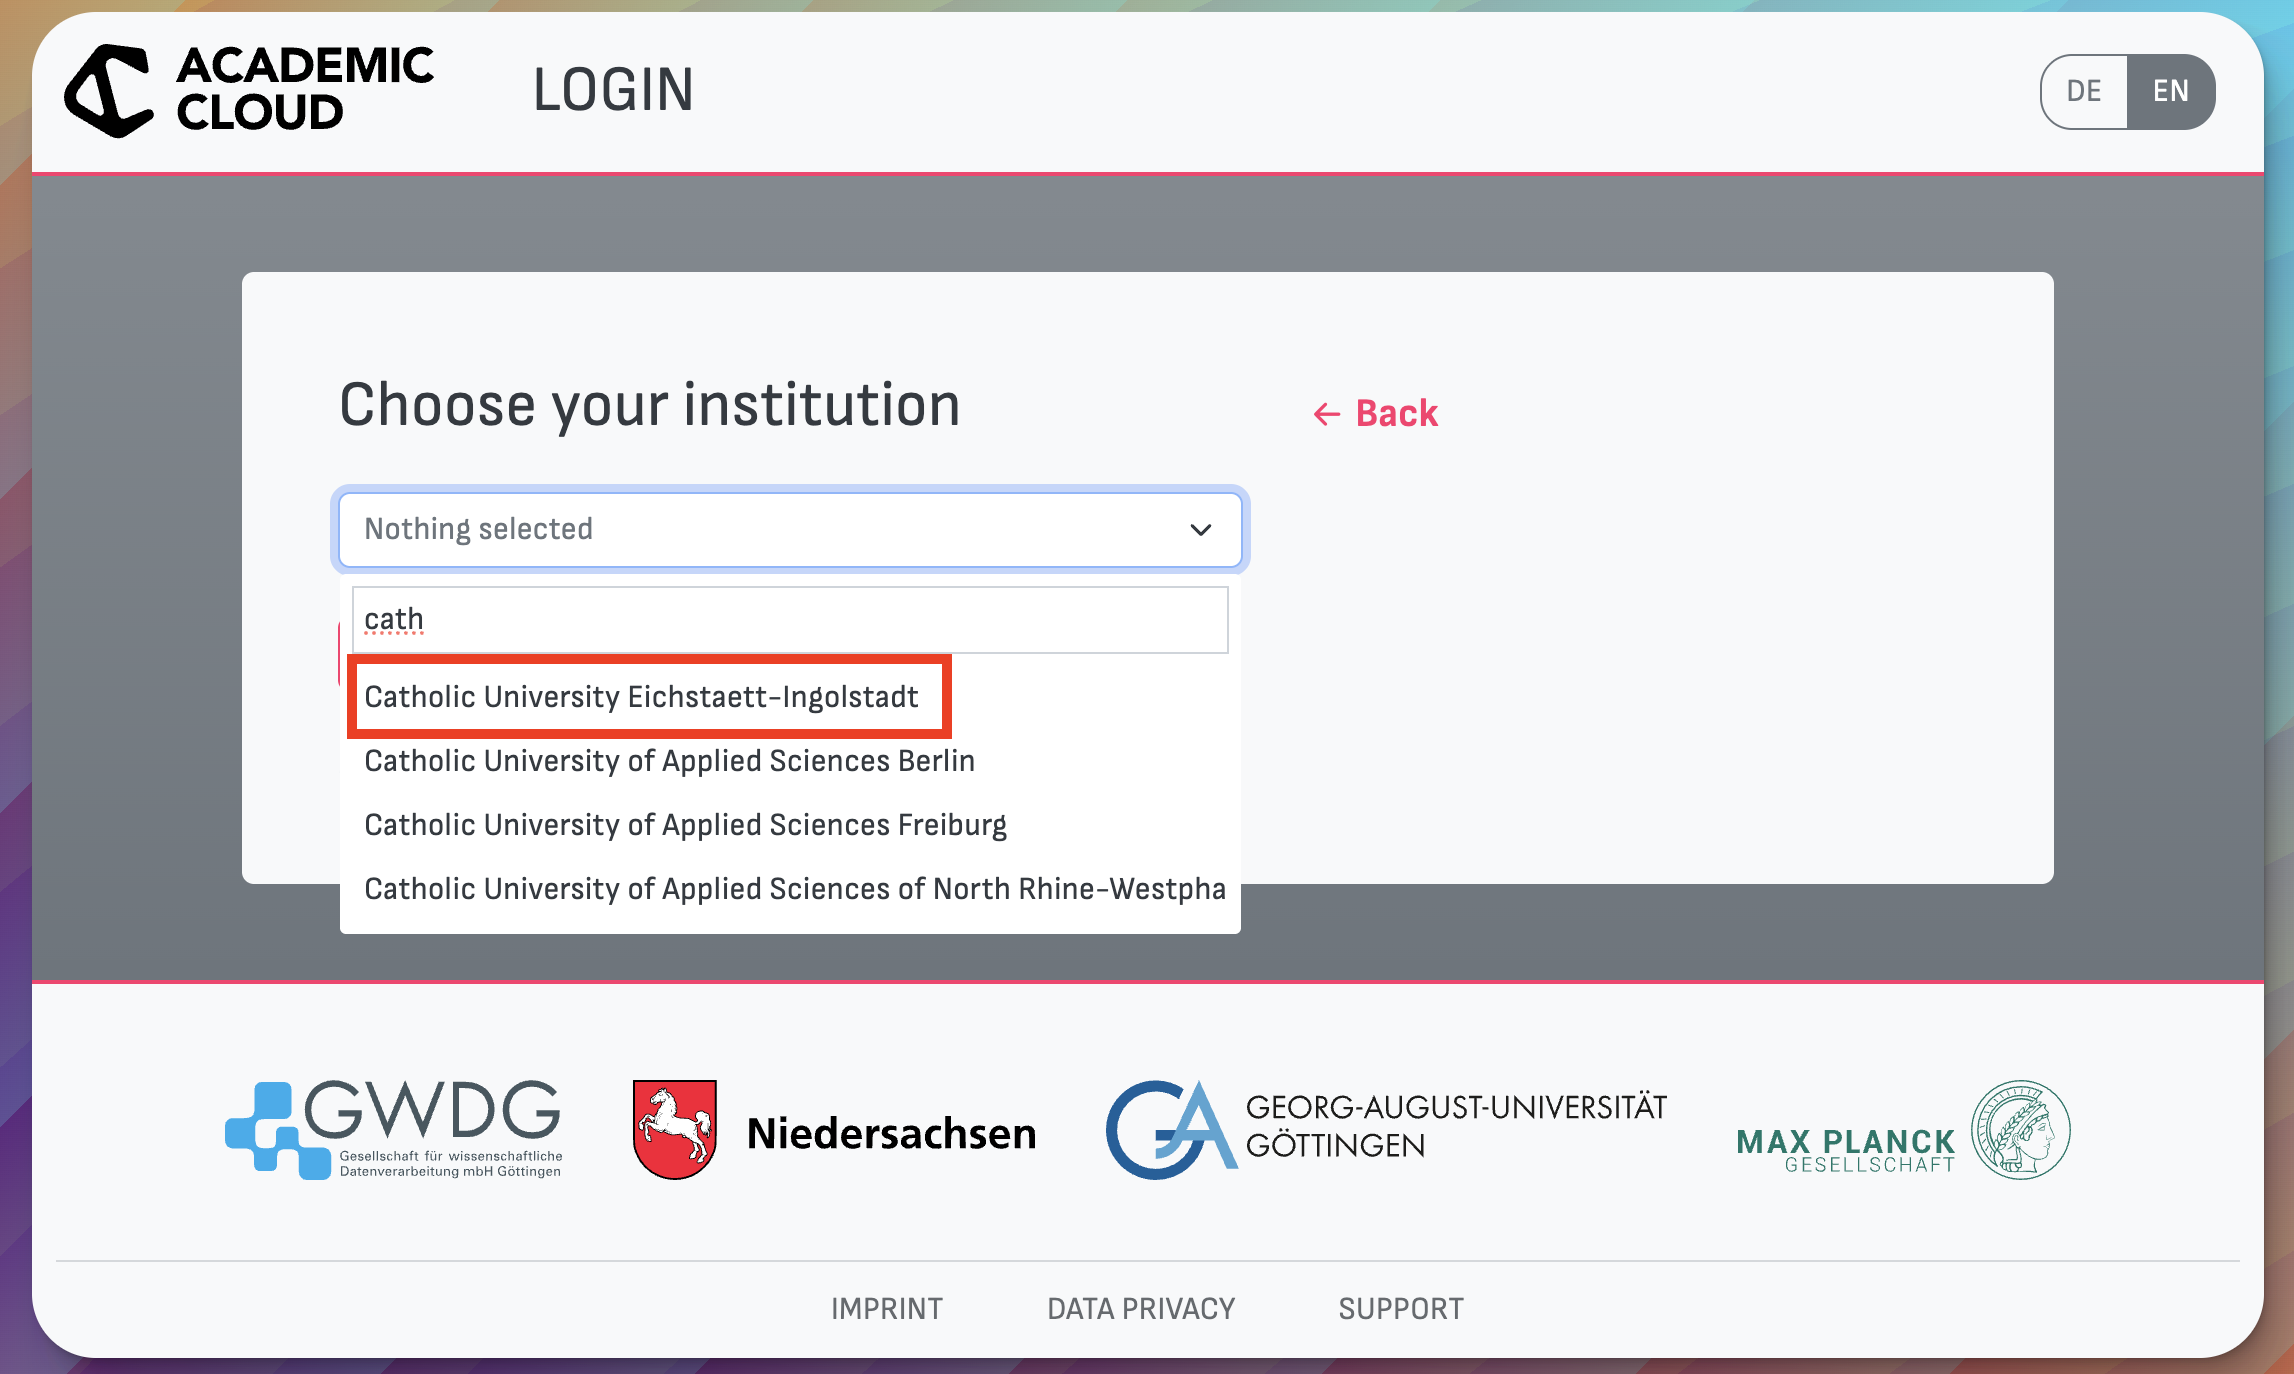This screenshot has width=2294, height=1374.
Task: Collapse the institution dropdown chevron
Action: (x=1201, y=529)
